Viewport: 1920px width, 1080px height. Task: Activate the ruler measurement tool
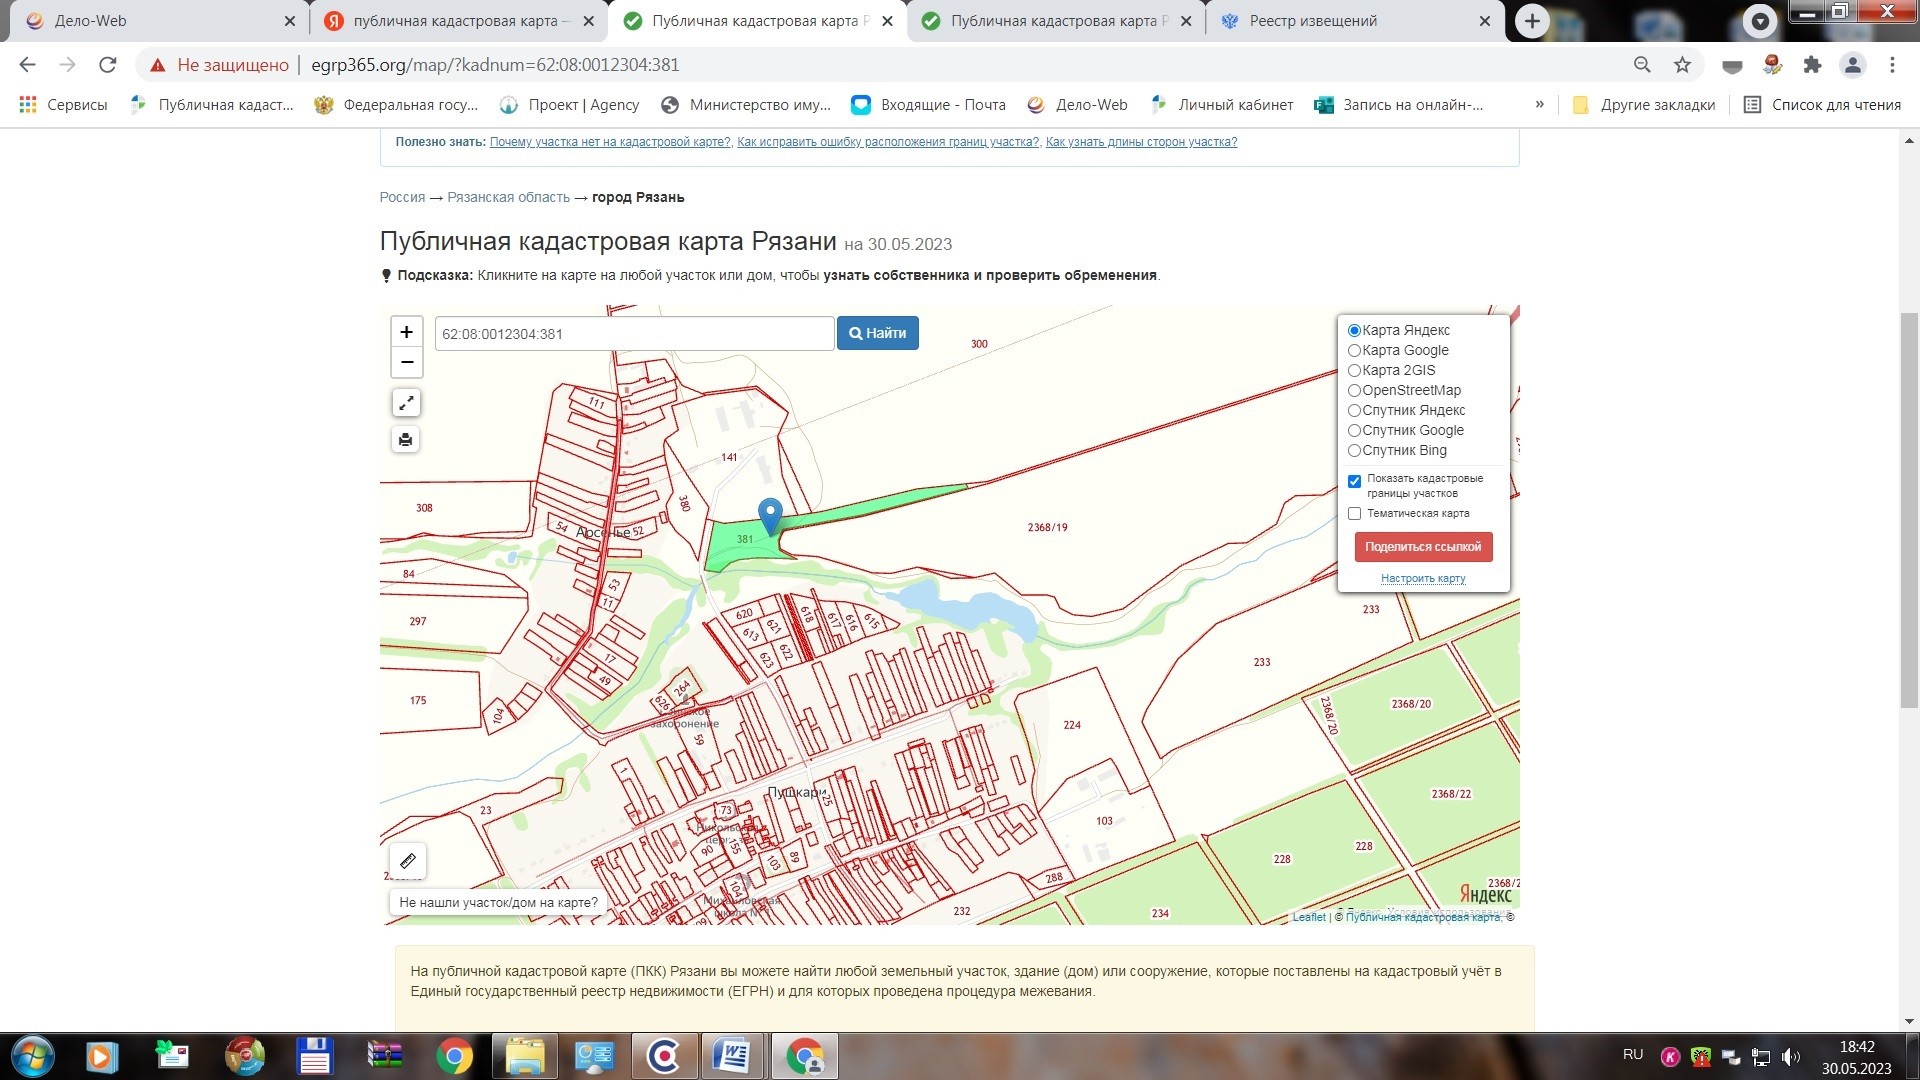pos(408,861)
